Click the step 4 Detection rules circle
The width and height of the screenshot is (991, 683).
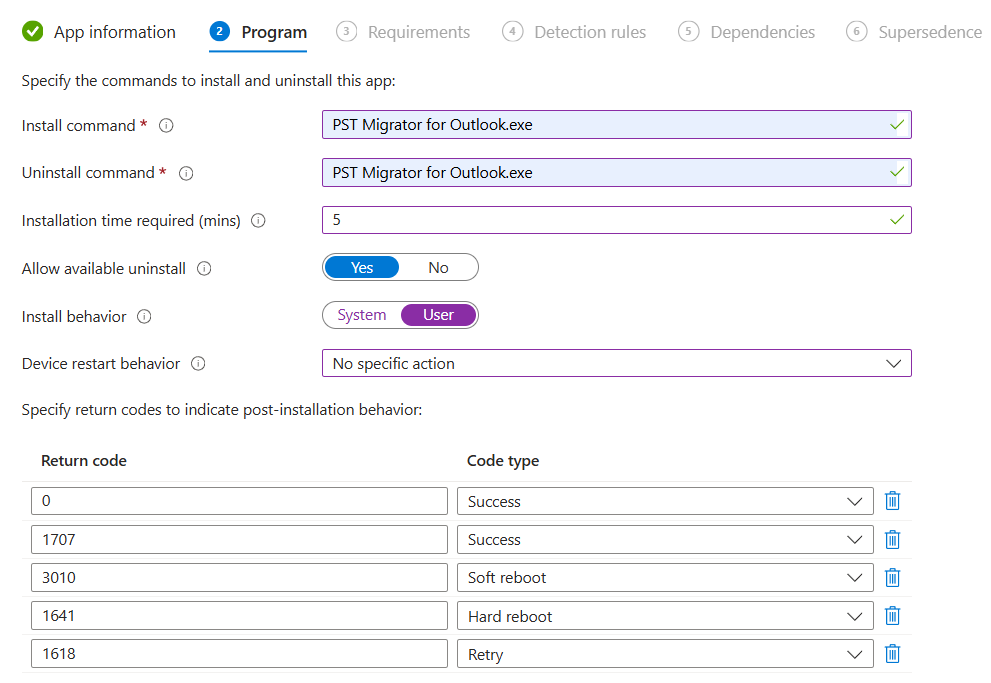coord(513,31)
